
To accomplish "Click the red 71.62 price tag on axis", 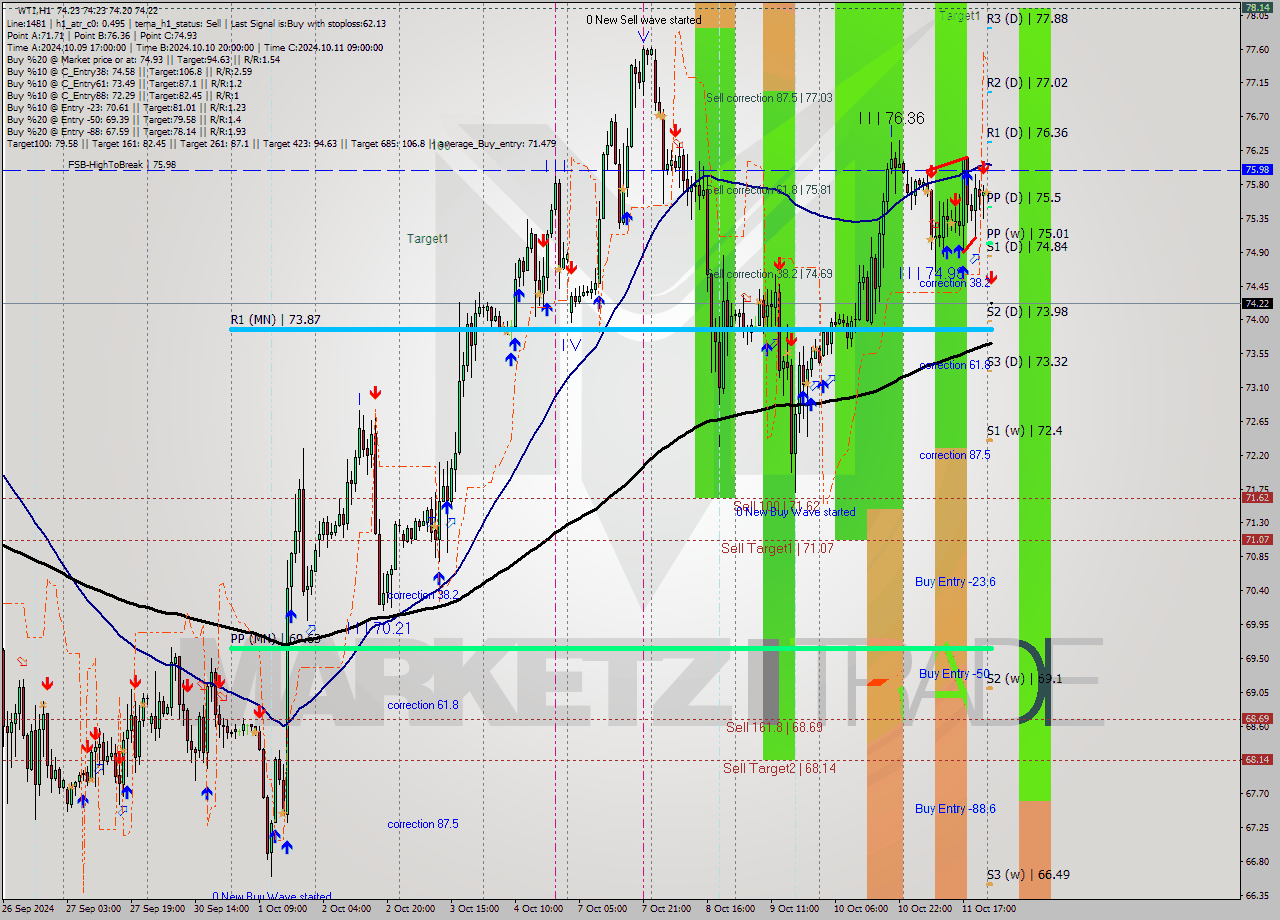I will point(1257,497).
